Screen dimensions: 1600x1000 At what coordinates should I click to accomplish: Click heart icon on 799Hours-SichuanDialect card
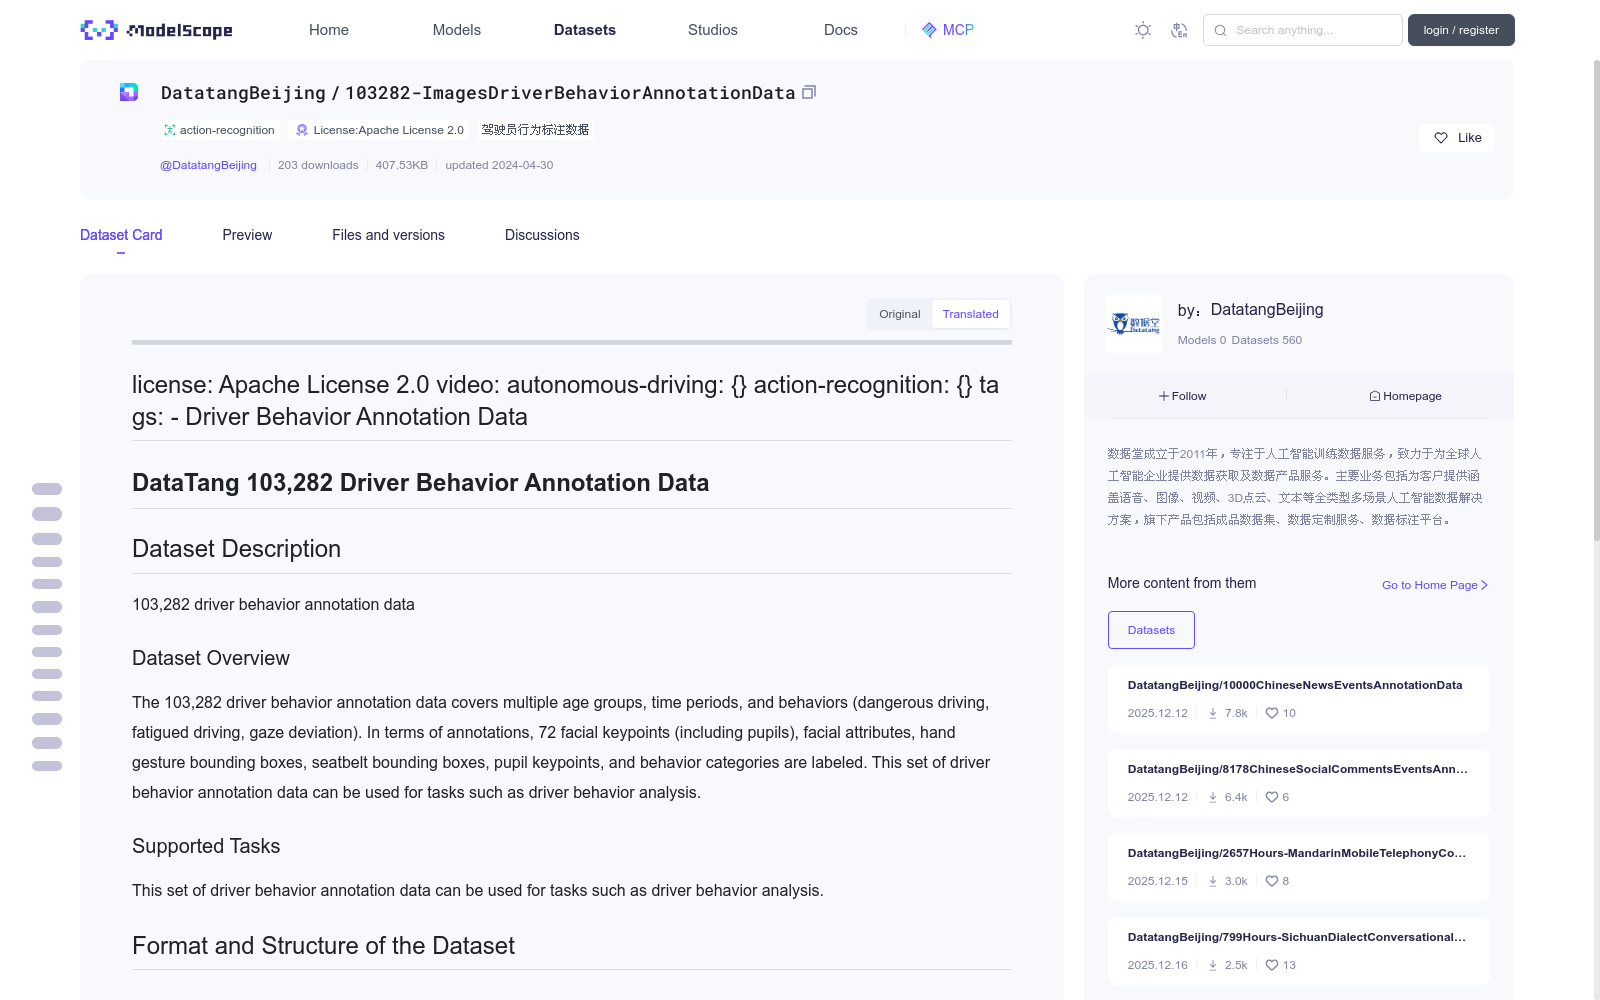click(x=1272, y=965)
